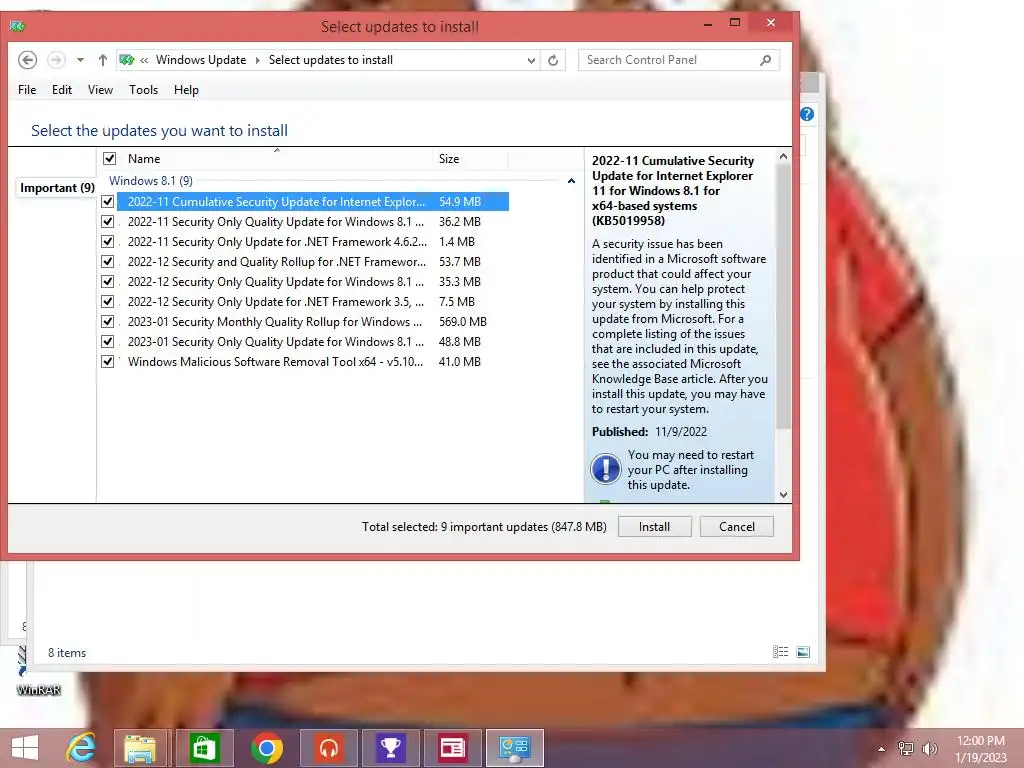Open the File menu
This screenshot has height=768, width=1024.
click(x=27, y=90)
